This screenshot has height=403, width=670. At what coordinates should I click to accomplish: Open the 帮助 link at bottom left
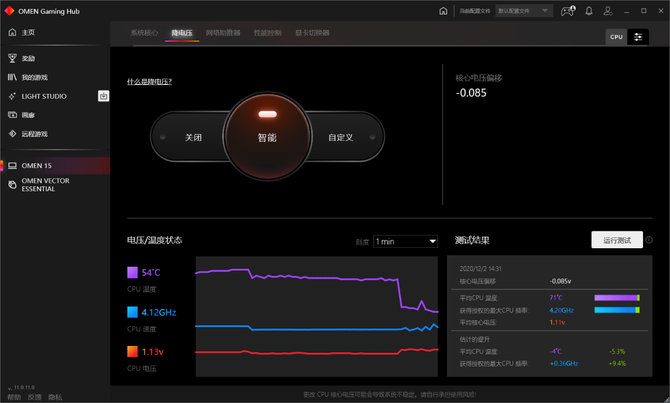14,397
